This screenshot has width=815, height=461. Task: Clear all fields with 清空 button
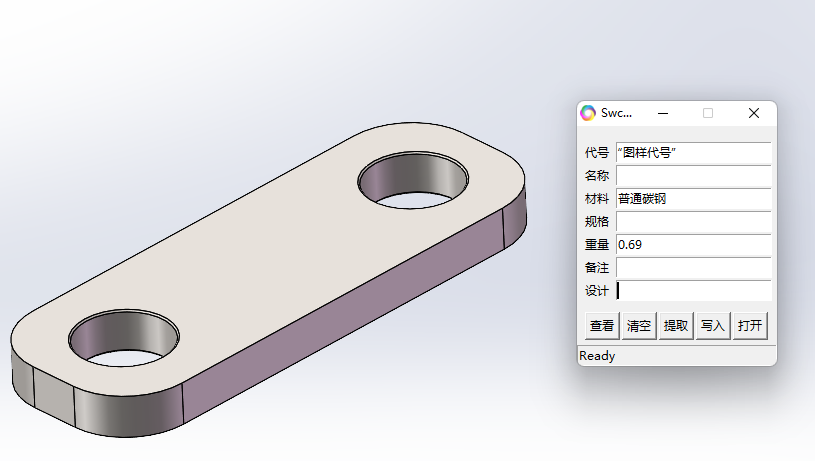(639, 326)
